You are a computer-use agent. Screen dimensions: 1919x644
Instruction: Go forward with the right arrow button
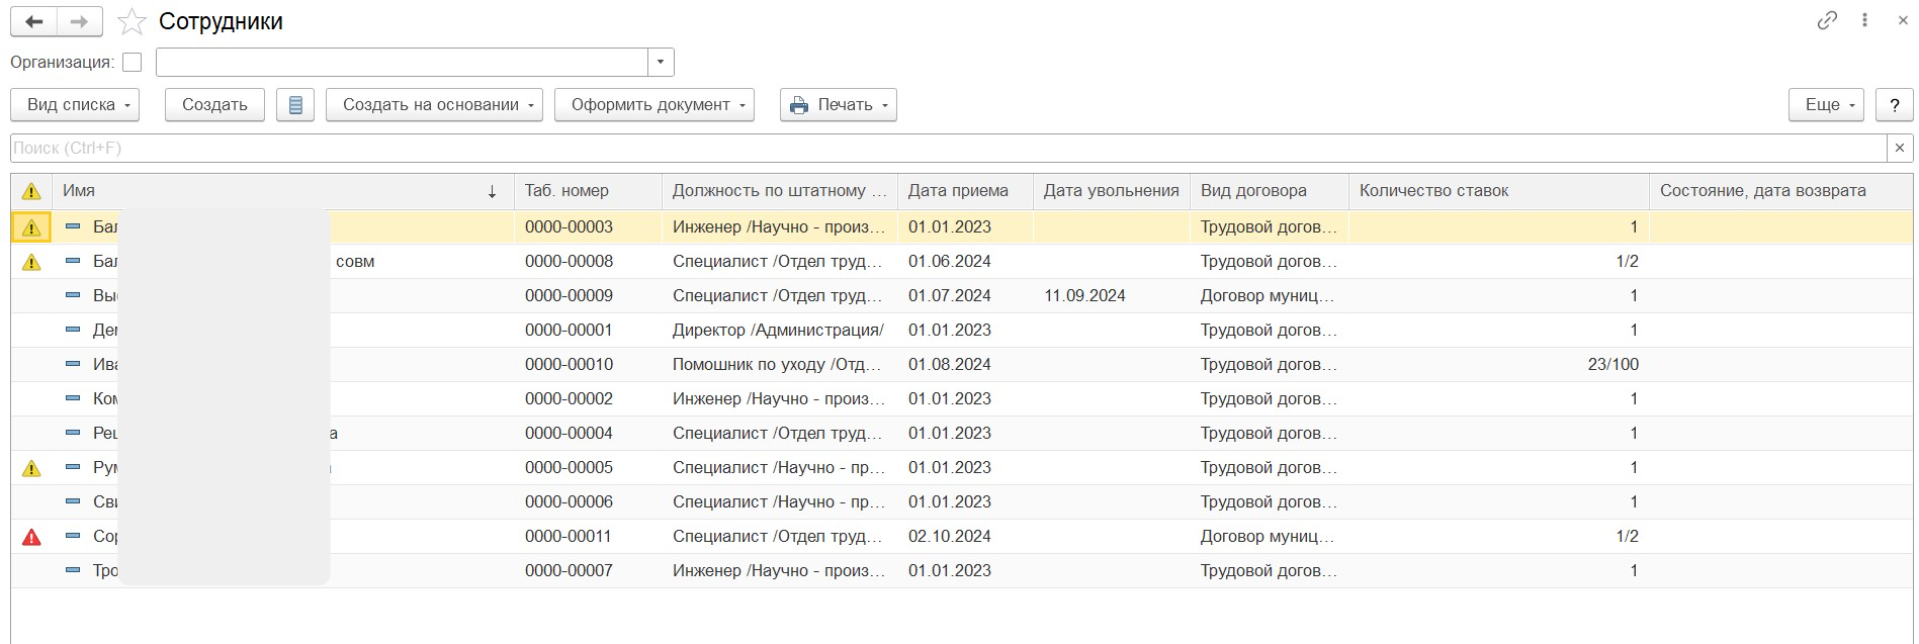(x=79, y=21)
